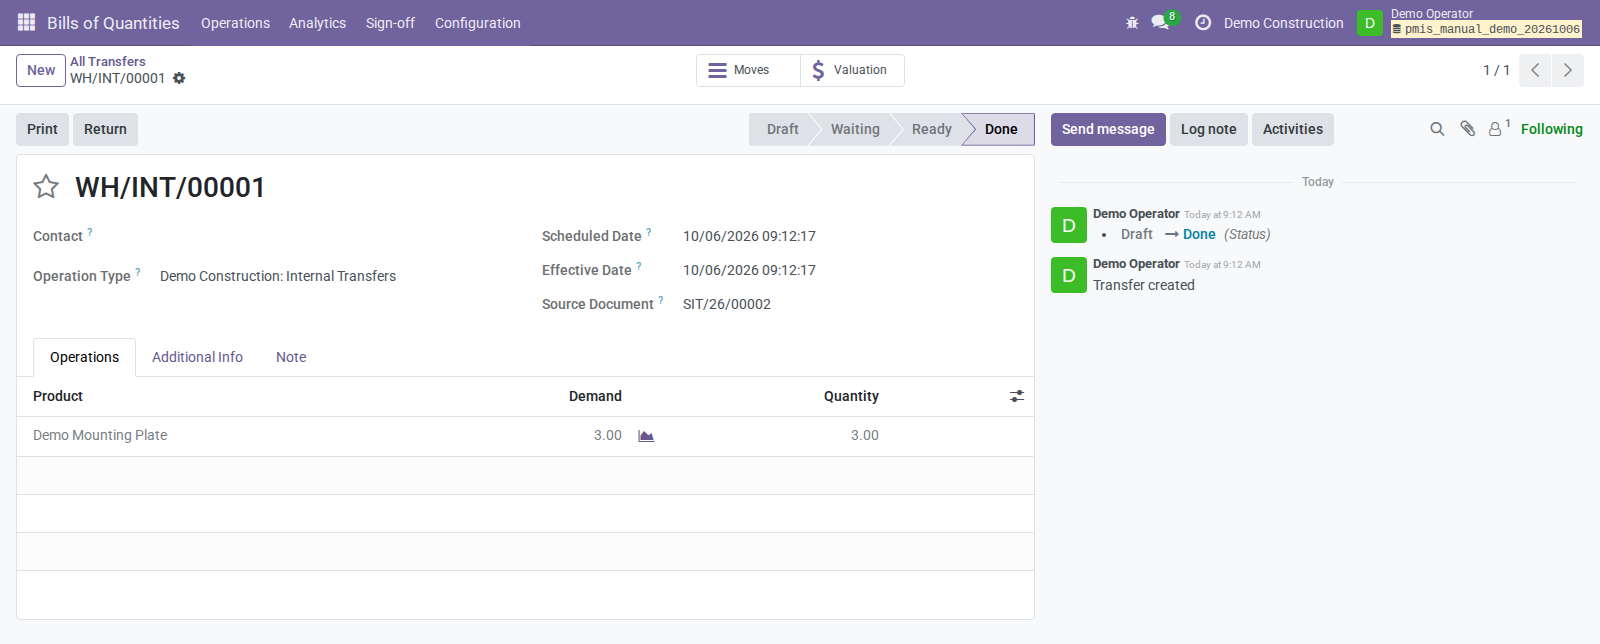This screenshot has width=1600, height=644.
Task: Go to next record arrow
Action: coord(1568,70)
